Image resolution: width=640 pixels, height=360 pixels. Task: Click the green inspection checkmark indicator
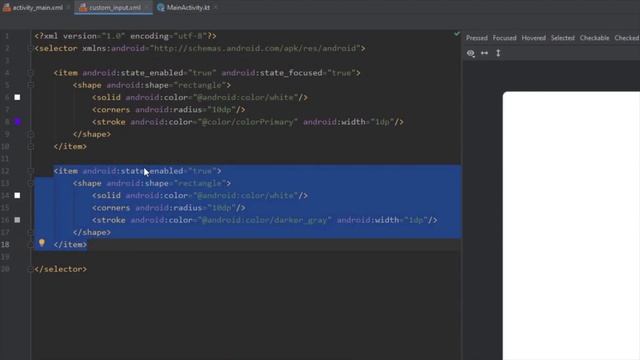pyautogui.click(x=457, y=34)
